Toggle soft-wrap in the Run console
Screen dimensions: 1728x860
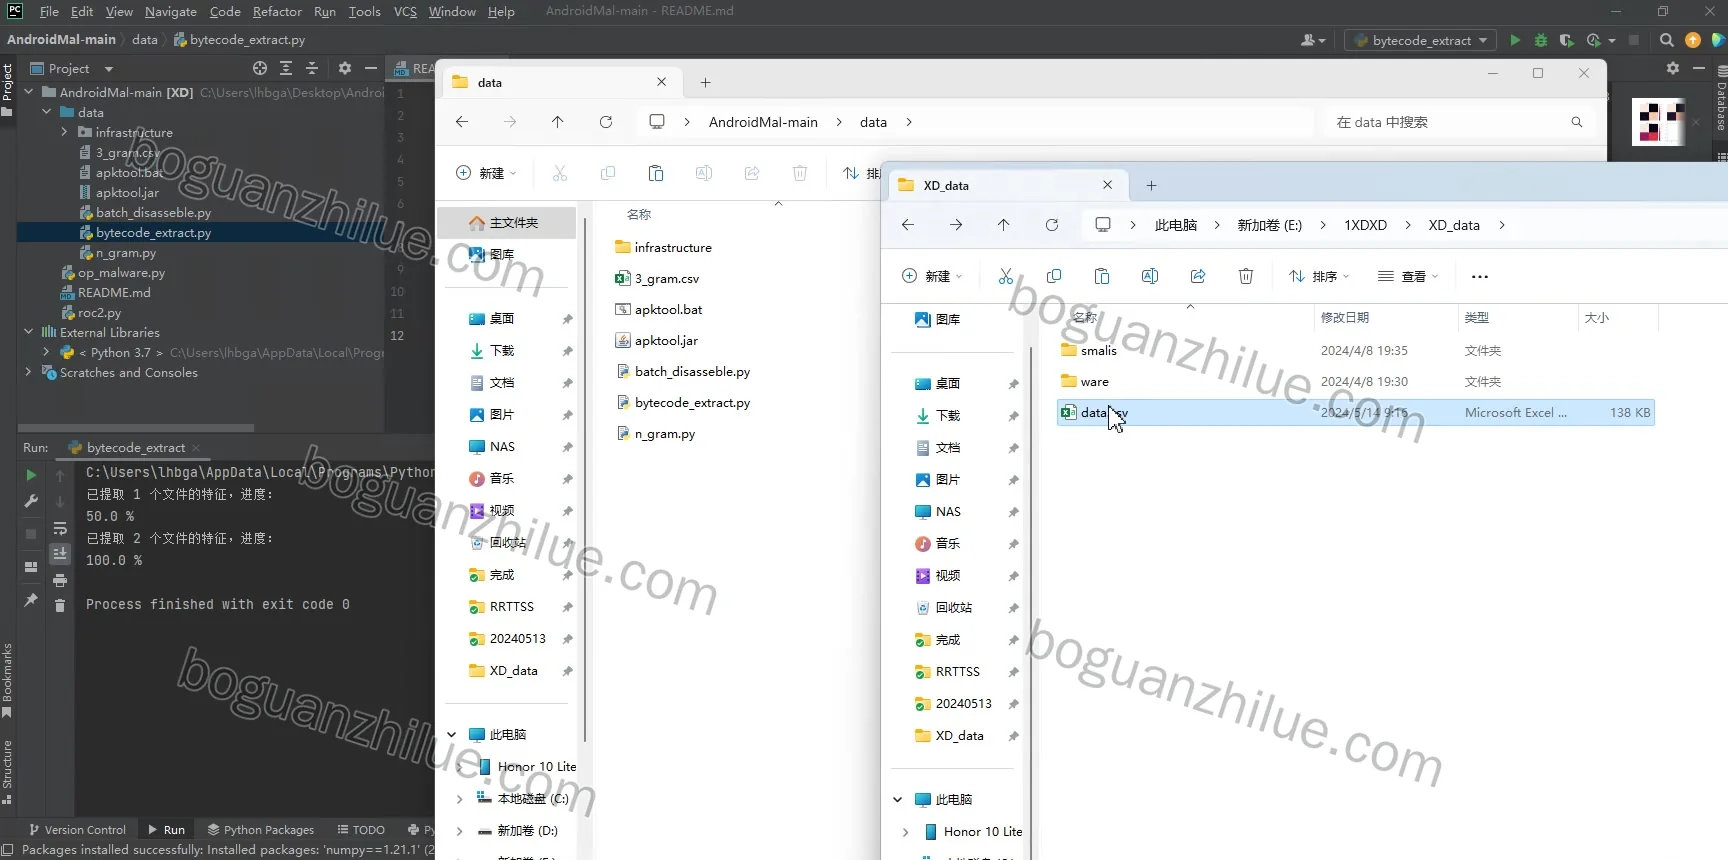tap(60, 528)
